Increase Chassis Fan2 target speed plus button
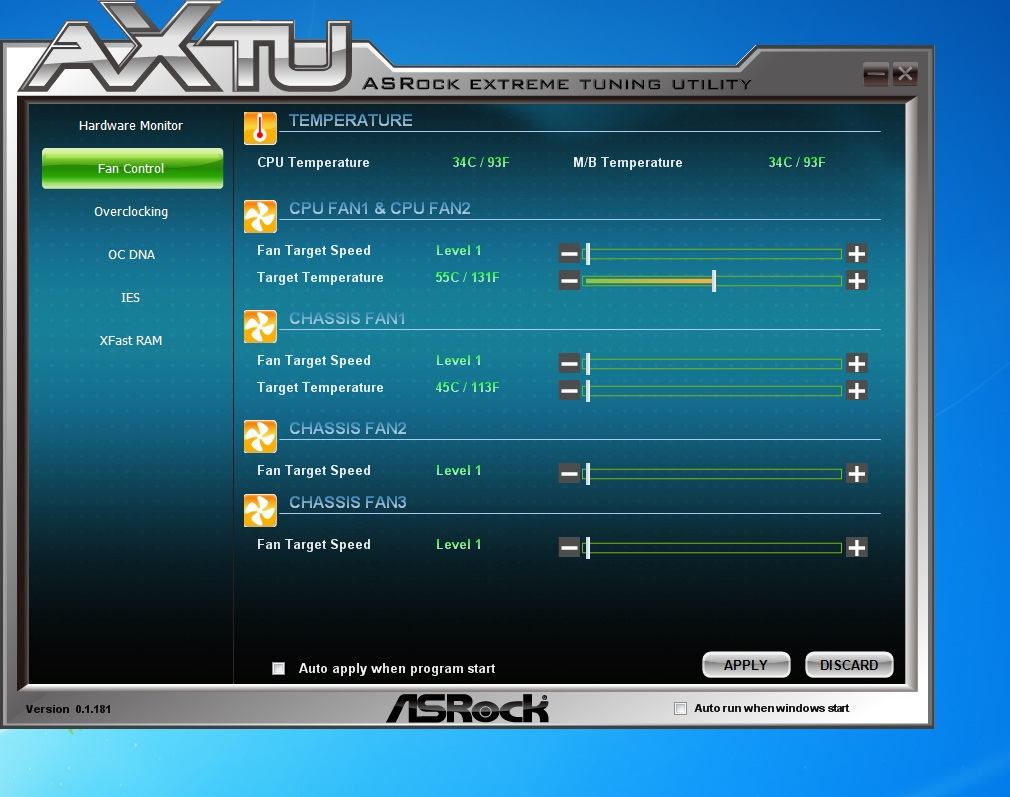The height and width of the screenshot is (797, 1010). (857, 474)
